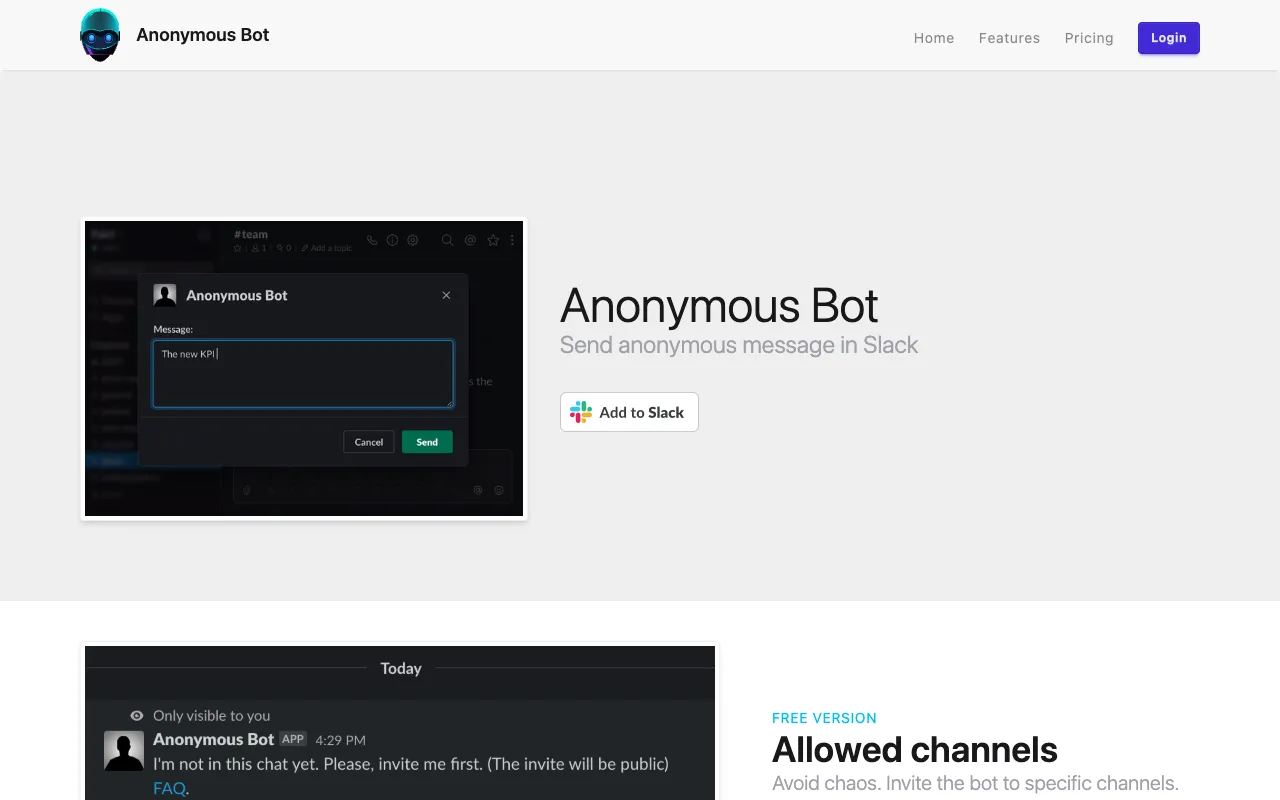Click the settings gear icon in the #team header
The image size is (1280, 800).
412,240
